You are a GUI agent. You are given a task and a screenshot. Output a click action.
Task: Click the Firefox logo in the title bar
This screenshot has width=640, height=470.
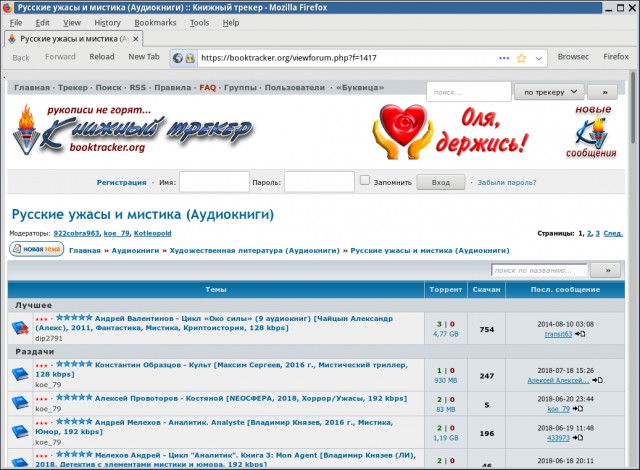point(7,7)
